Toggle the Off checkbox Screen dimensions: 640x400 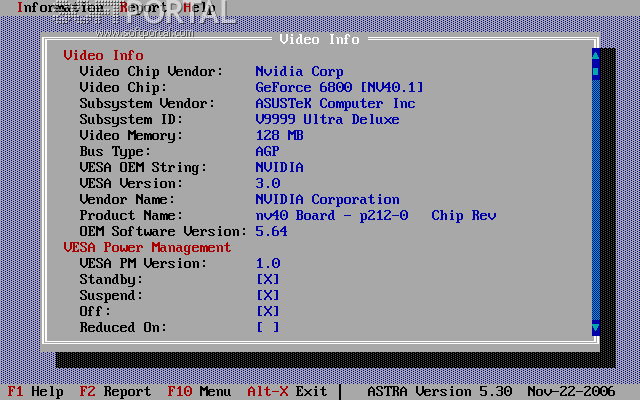[x=268, y=311]
